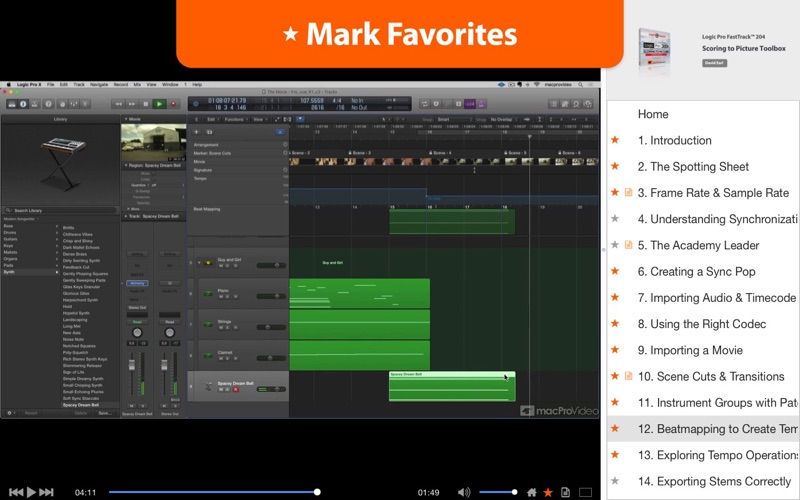Click Logic's green play button
This screenshot has width=800, height=500.
click(159, 104)
